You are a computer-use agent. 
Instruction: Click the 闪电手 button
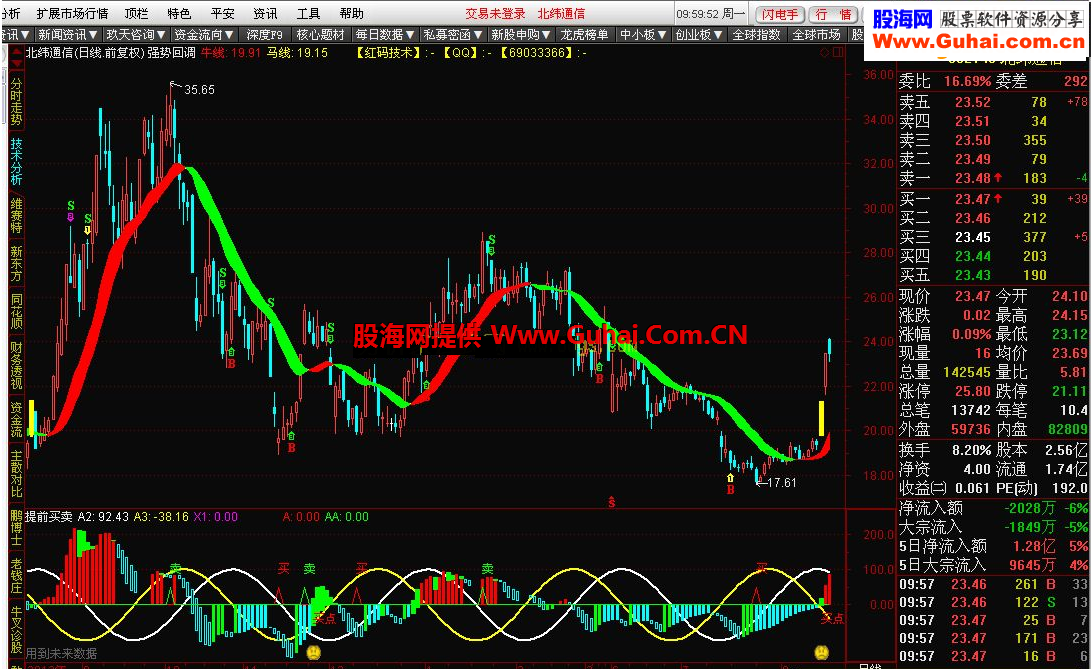click(x=780, y=14)
